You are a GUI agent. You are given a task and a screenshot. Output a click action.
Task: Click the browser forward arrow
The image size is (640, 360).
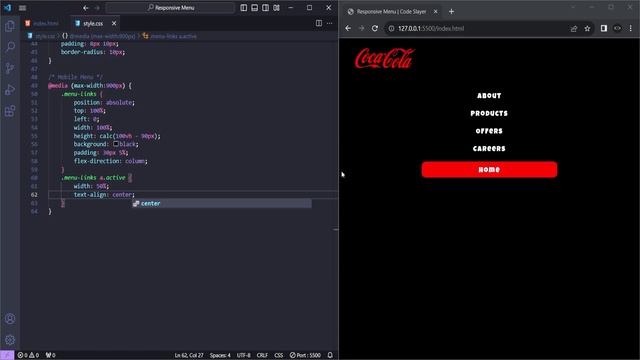pyautogui.click(x=361, y=28)
